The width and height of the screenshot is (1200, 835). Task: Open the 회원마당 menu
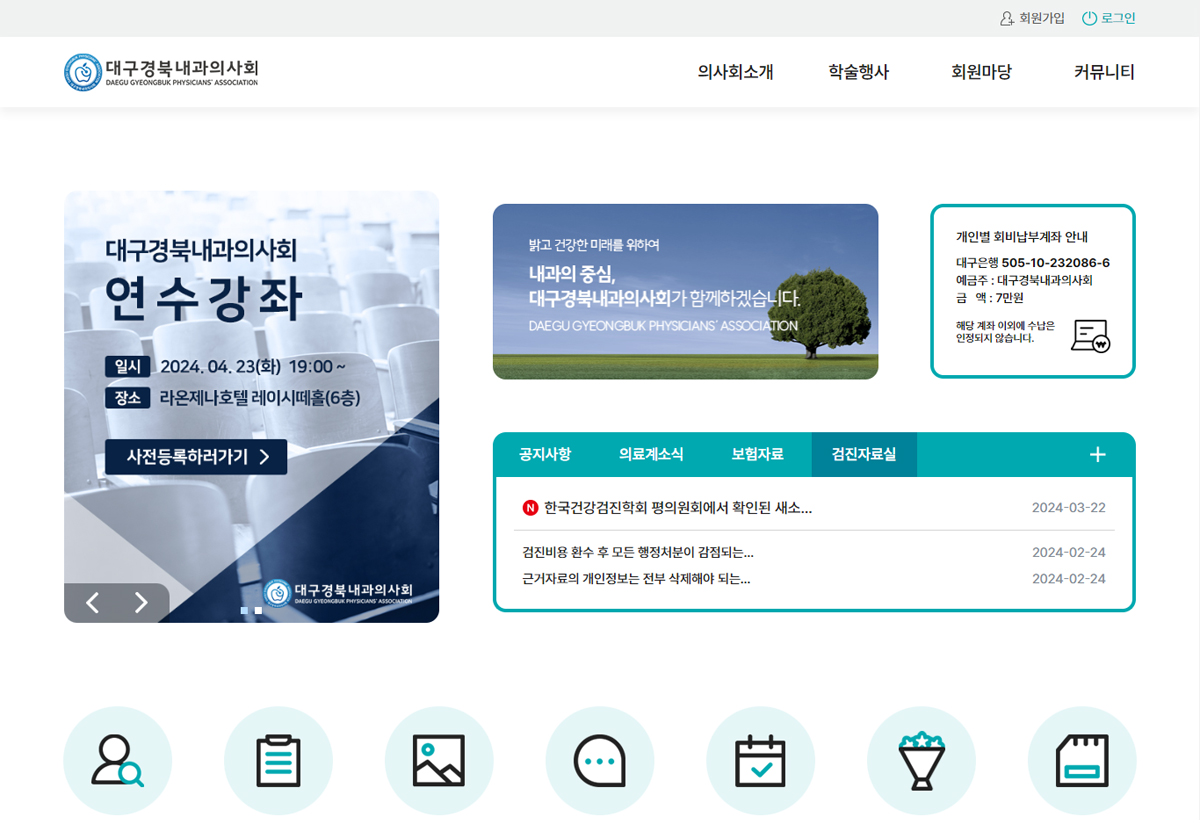[981, 72]
